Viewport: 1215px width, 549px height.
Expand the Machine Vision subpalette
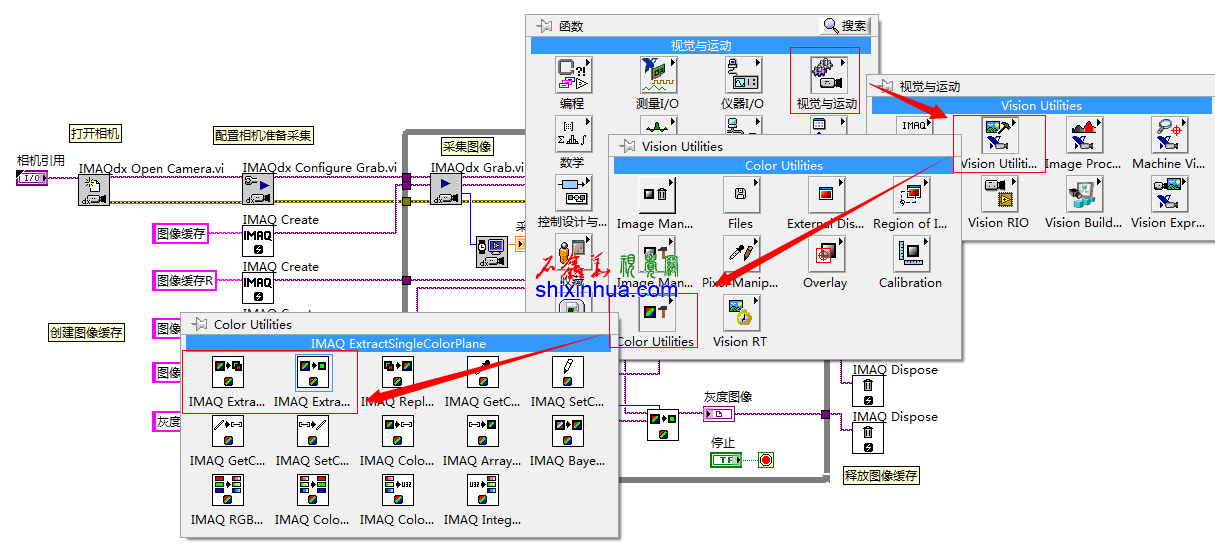pos(1168,135)
